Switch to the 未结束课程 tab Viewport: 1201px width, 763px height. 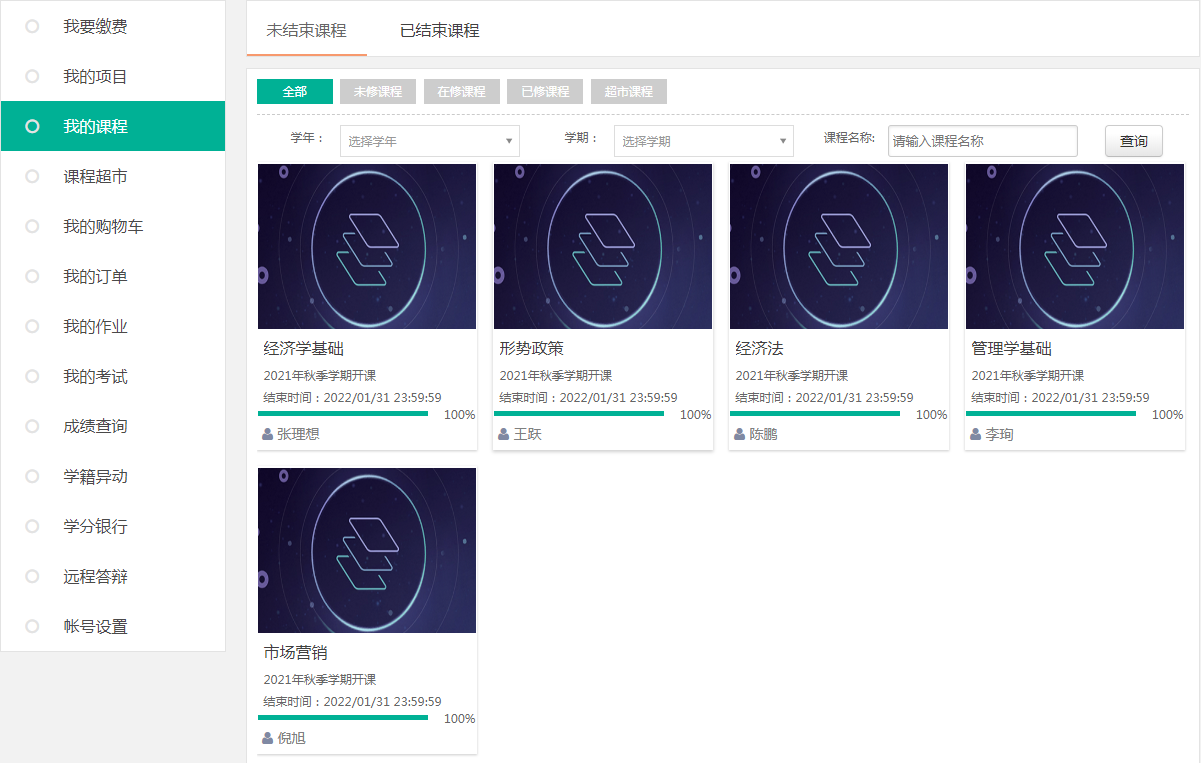[x=307, y=30]
